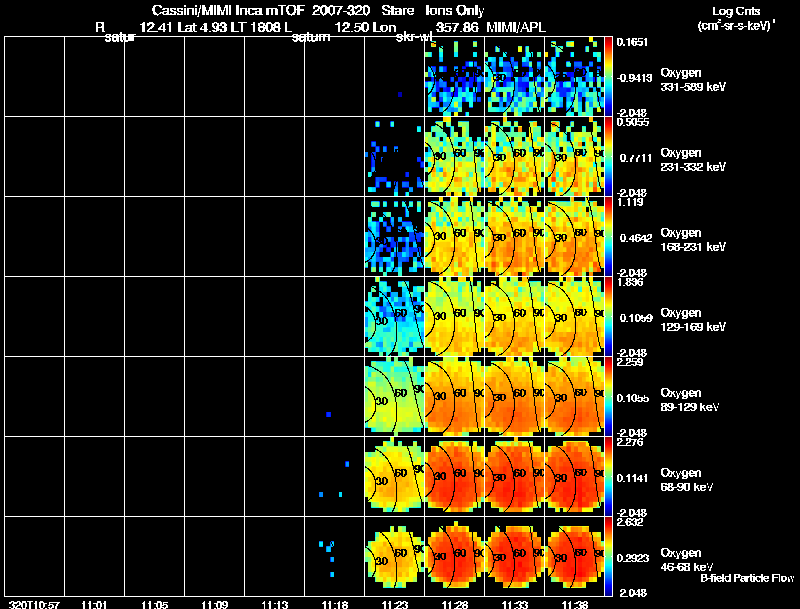Click the '11:18' time axis label
This screenshot has height=609, width=800.
335,604
